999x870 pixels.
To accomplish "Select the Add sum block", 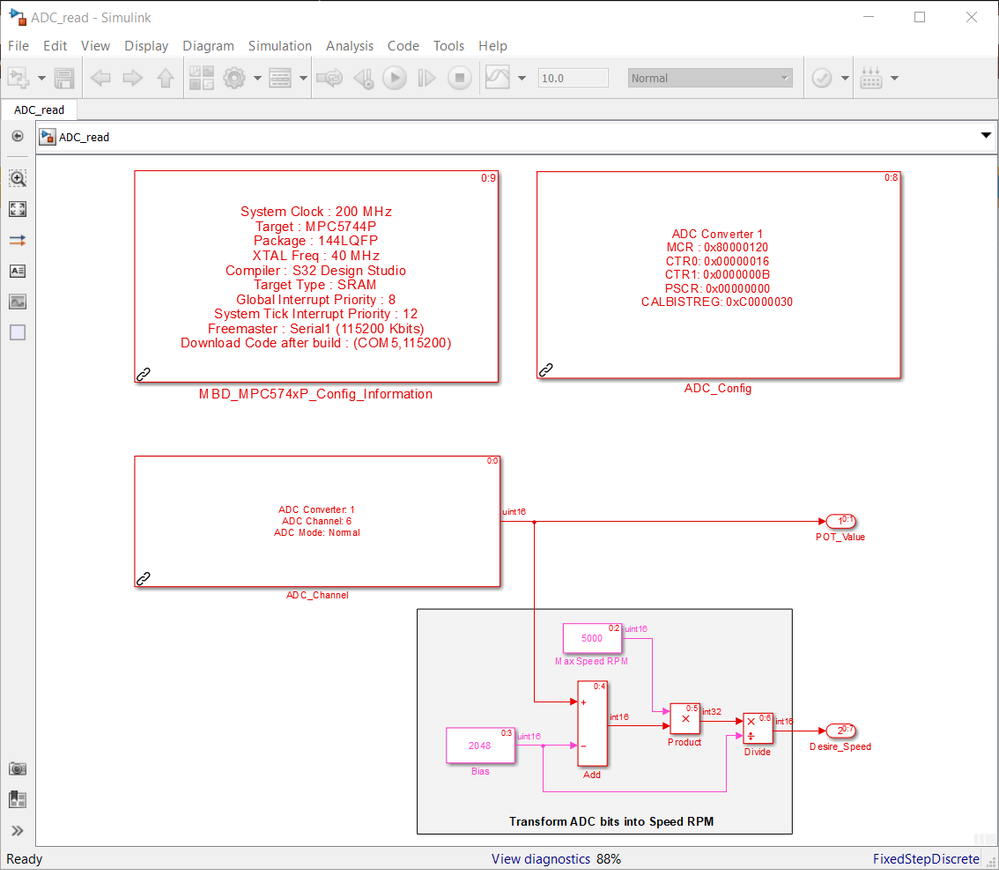I will point(592,724).
